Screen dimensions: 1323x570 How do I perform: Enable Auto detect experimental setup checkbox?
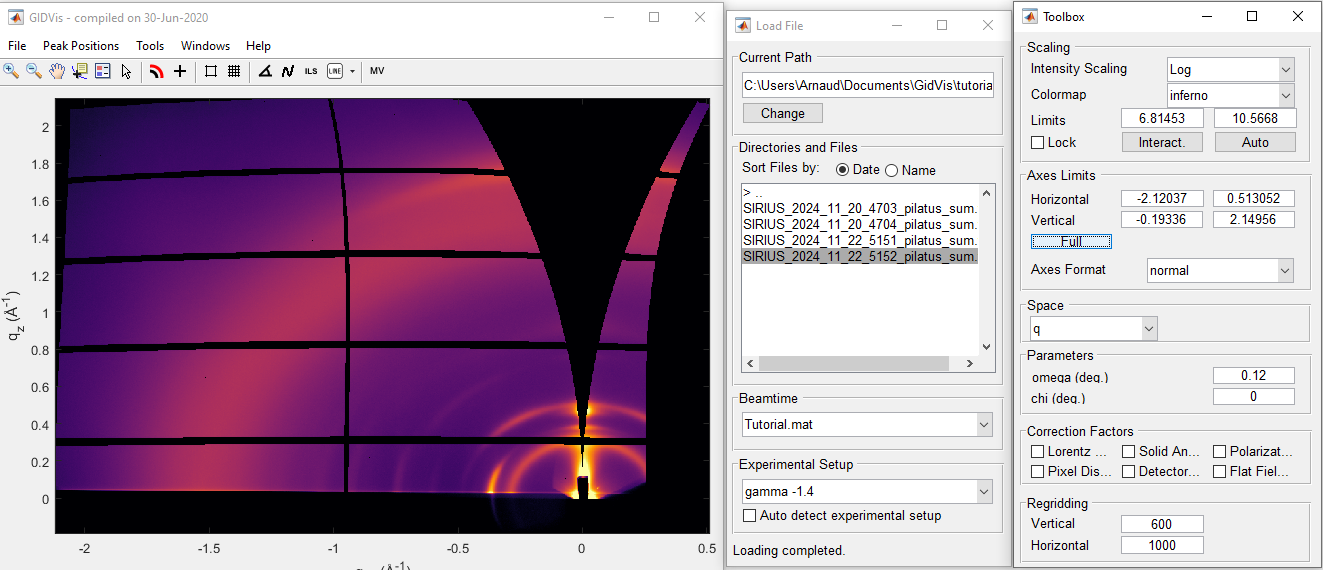coord(750,516)
